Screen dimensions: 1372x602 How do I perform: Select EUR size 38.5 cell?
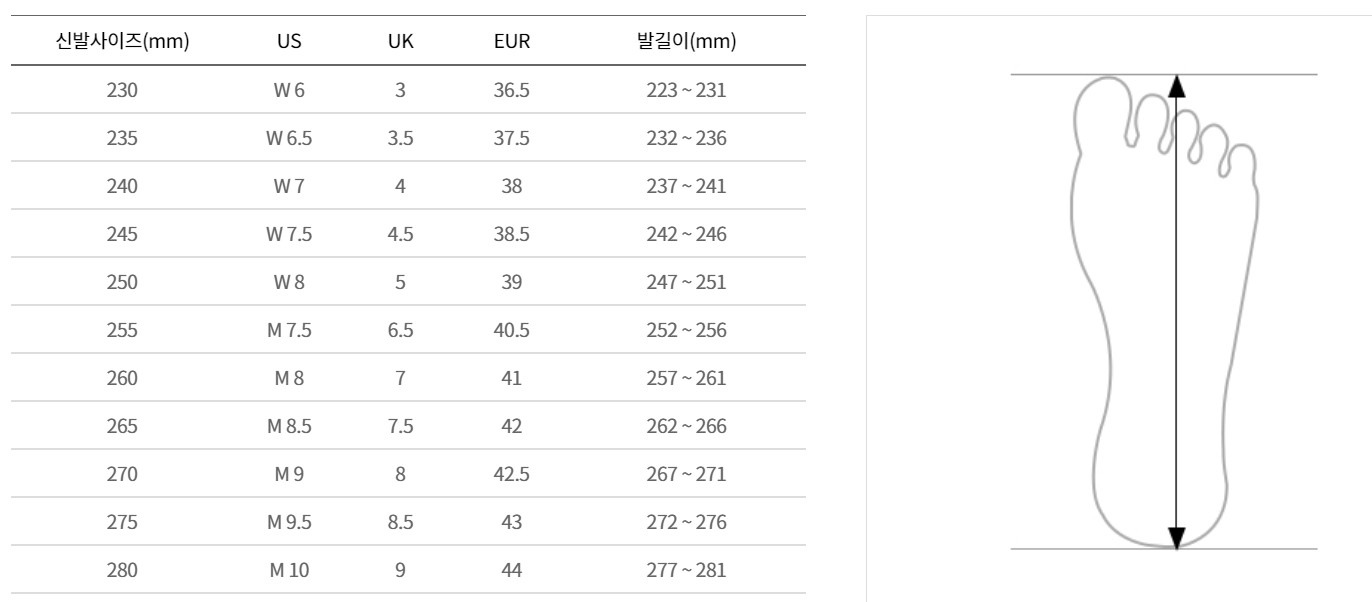click(513, 234)
